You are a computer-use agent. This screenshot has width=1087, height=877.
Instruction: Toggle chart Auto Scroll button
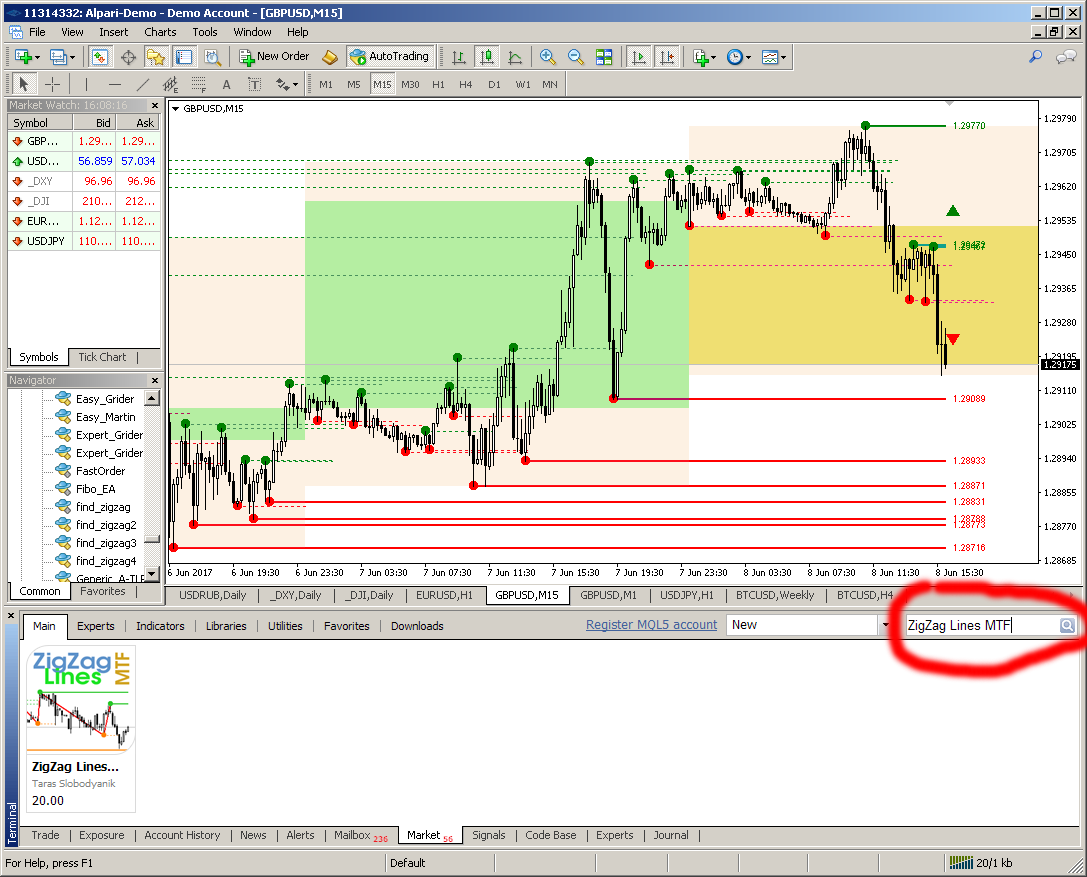(x=639, y=57)
